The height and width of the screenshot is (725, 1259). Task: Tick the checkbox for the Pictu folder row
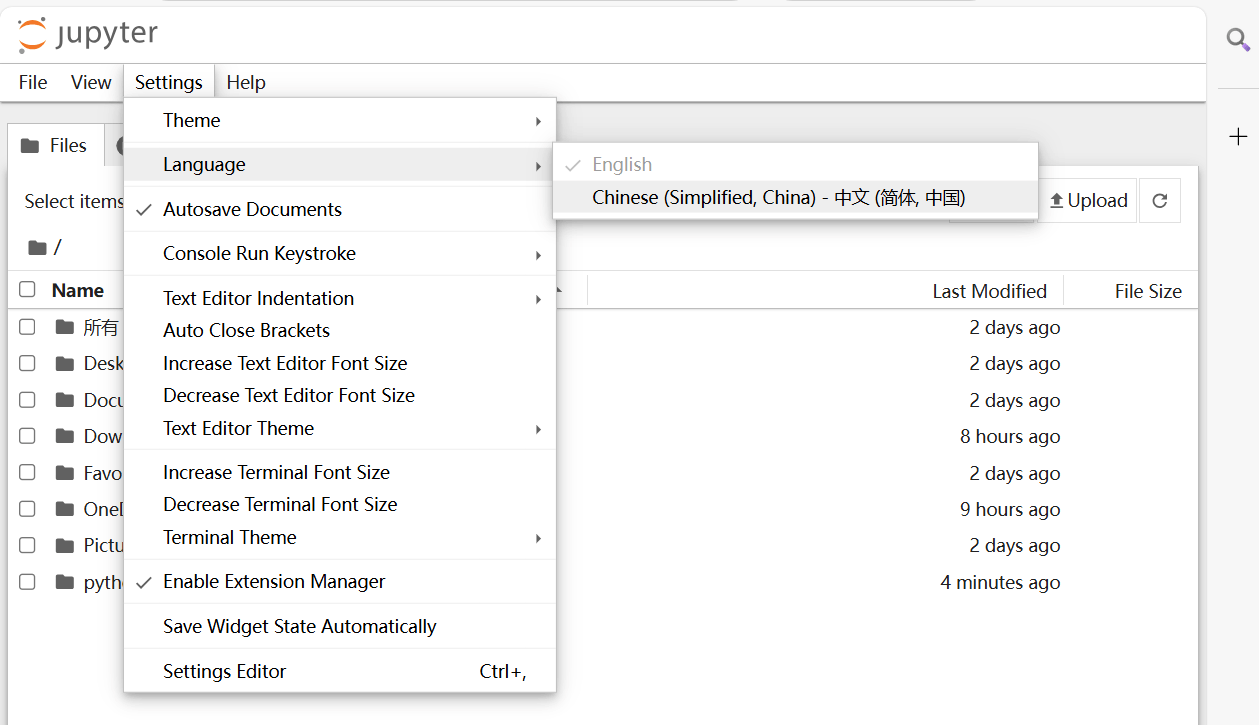pos(27,545)
